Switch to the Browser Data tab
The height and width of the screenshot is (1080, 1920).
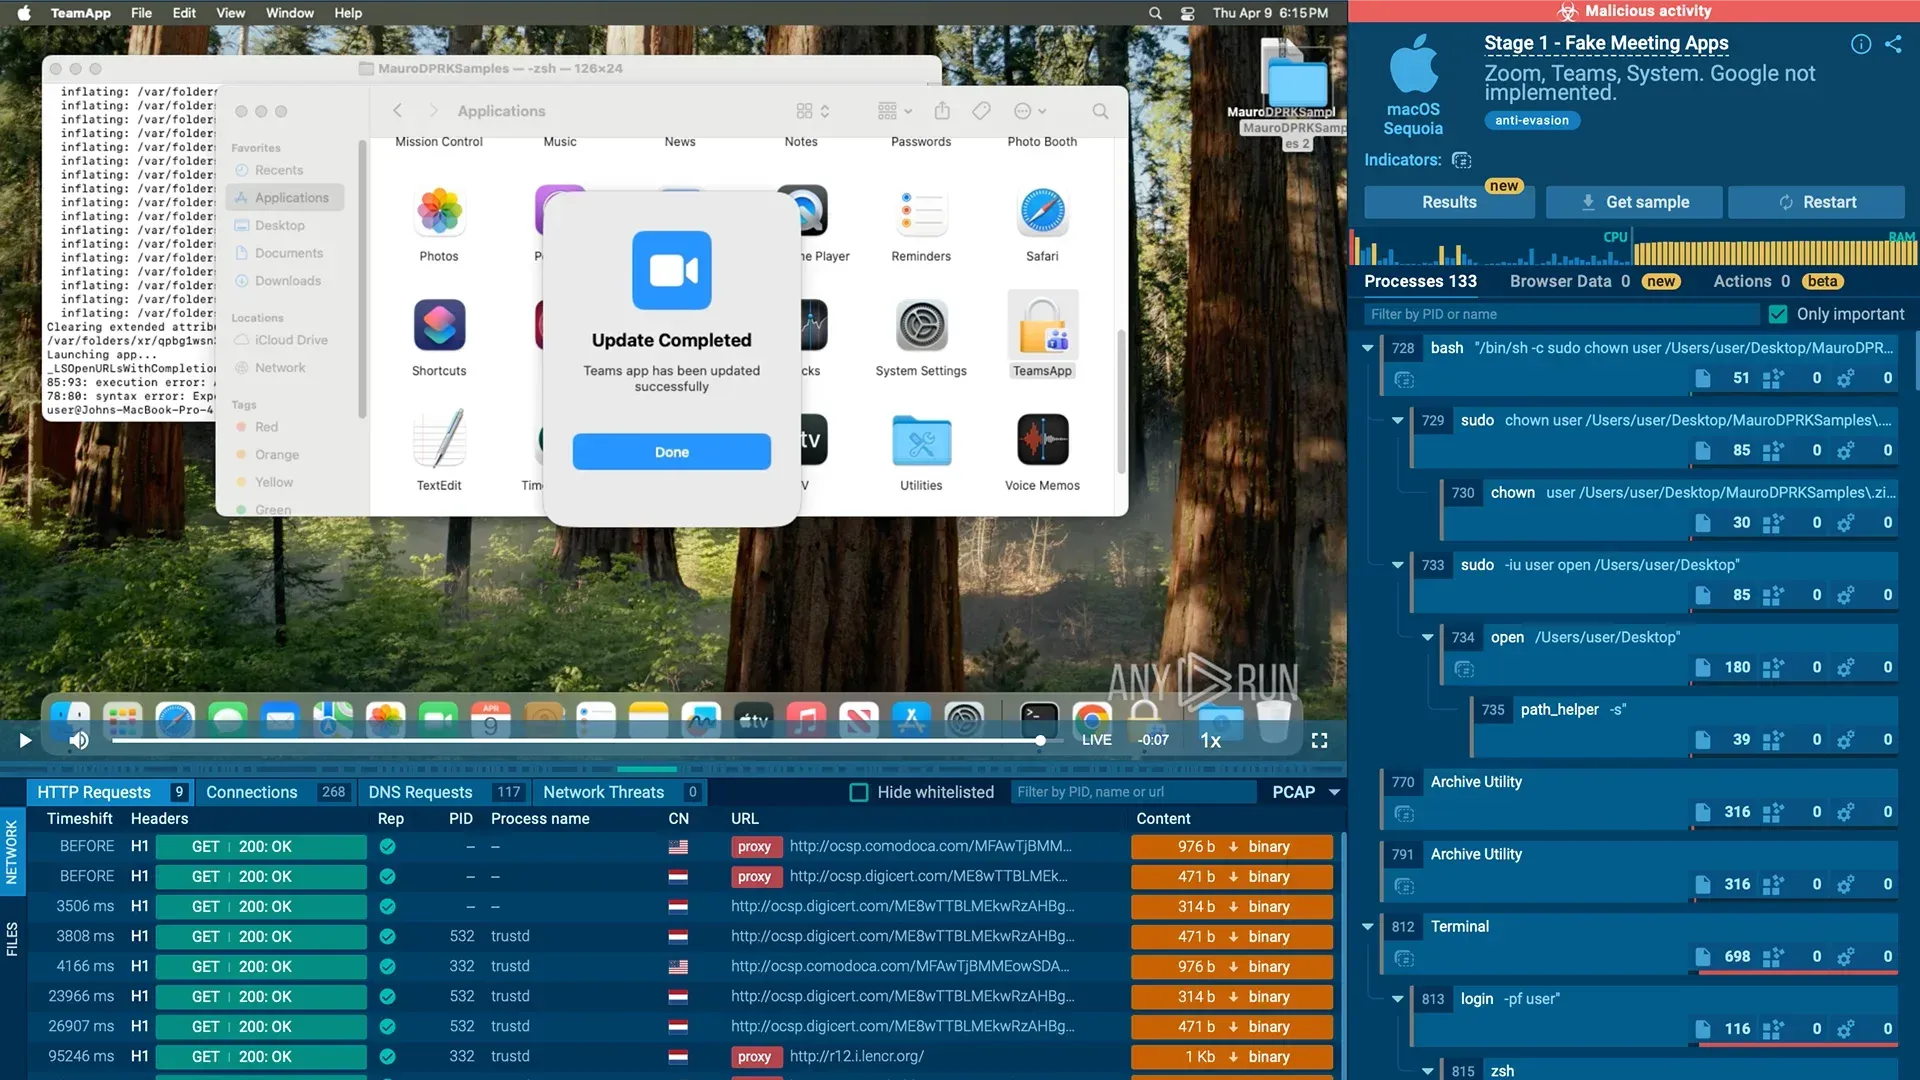point(1594,282)
